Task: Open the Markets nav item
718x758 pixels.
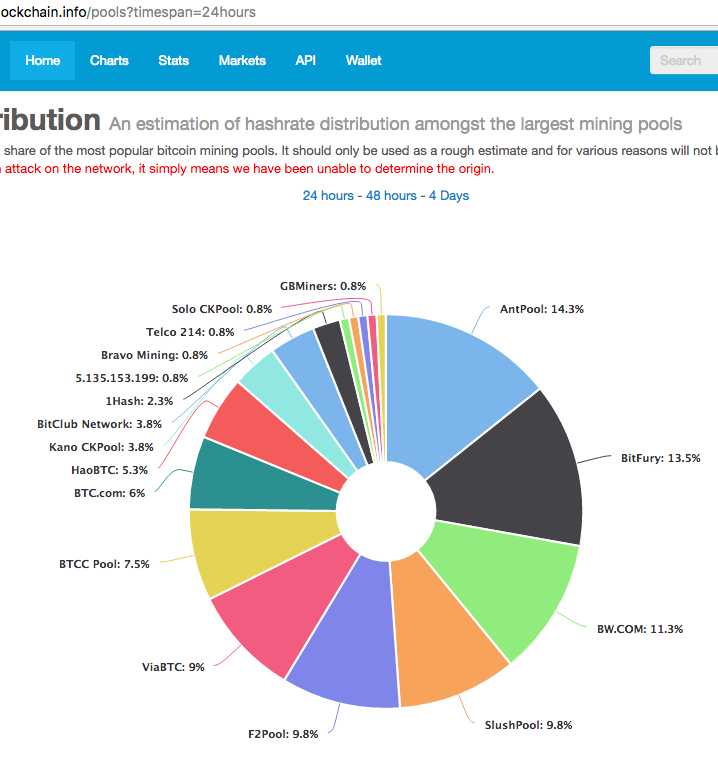Action: (x=242, y=60)
